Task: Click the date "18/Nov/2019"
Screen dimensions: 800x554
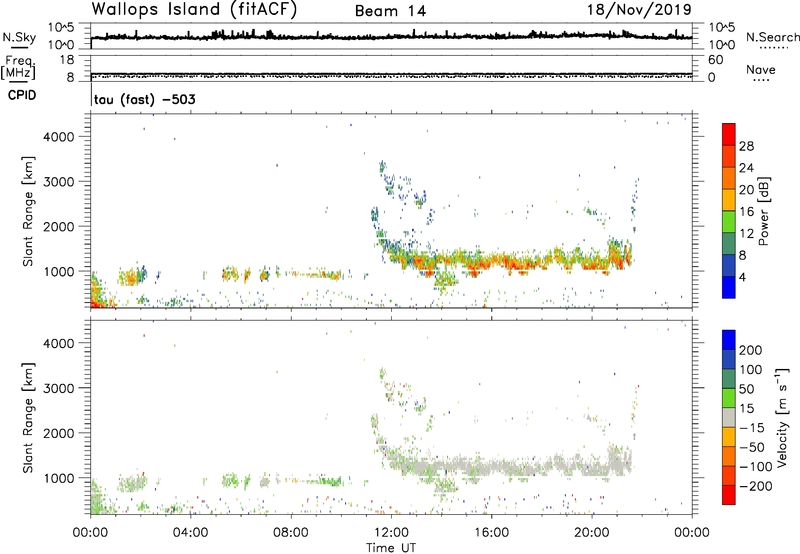Action: pyautogui.click(x=639, y=9)
